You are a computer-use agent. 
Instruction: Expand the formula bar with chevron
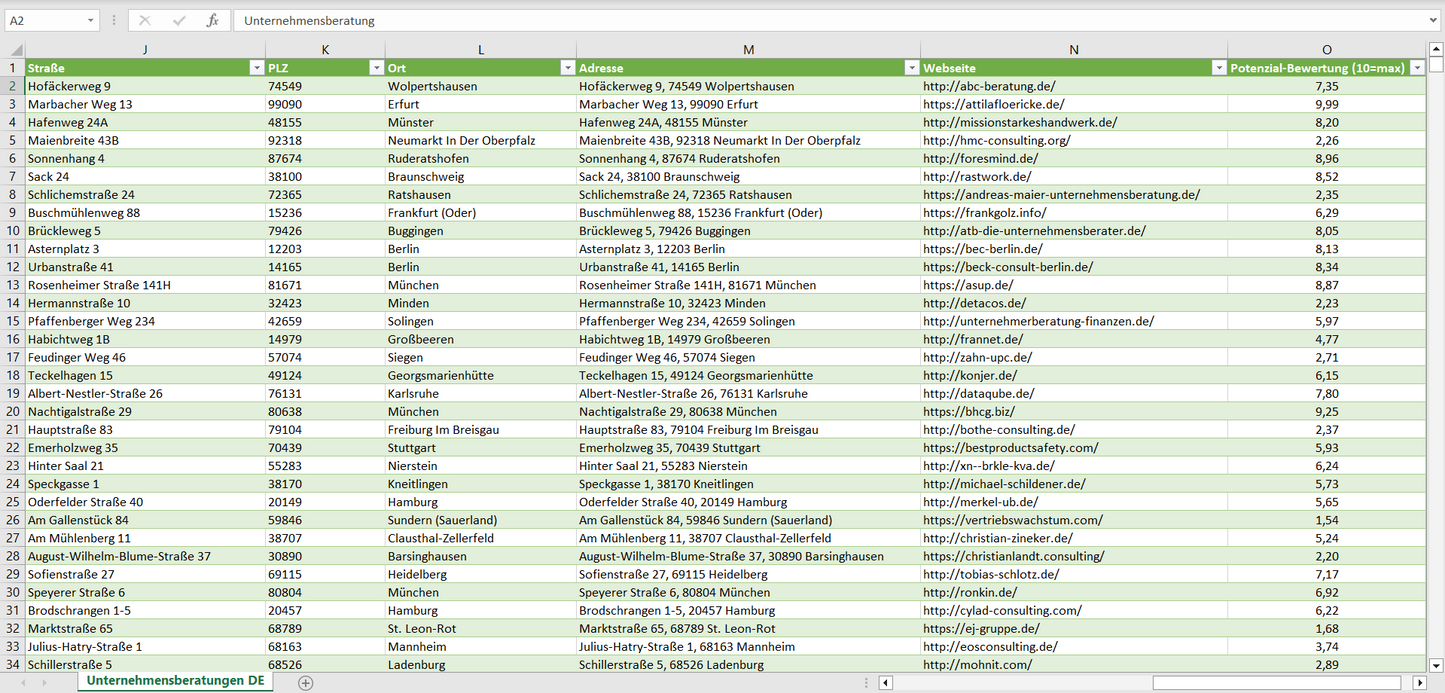[1434, 20]
